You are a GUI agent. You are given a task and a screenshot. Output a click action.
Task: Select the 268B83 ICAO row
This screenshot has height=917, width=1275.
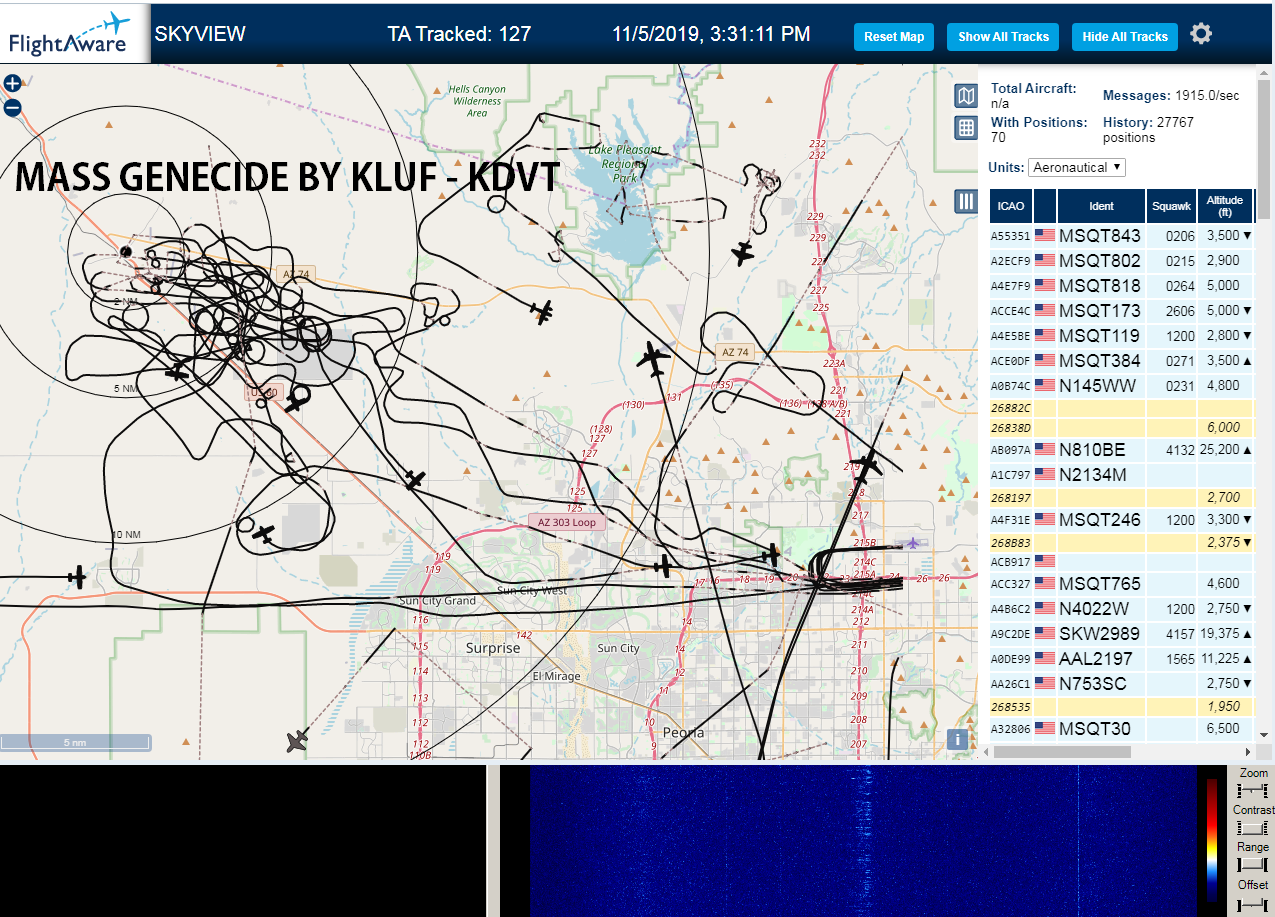[1121, 542]
